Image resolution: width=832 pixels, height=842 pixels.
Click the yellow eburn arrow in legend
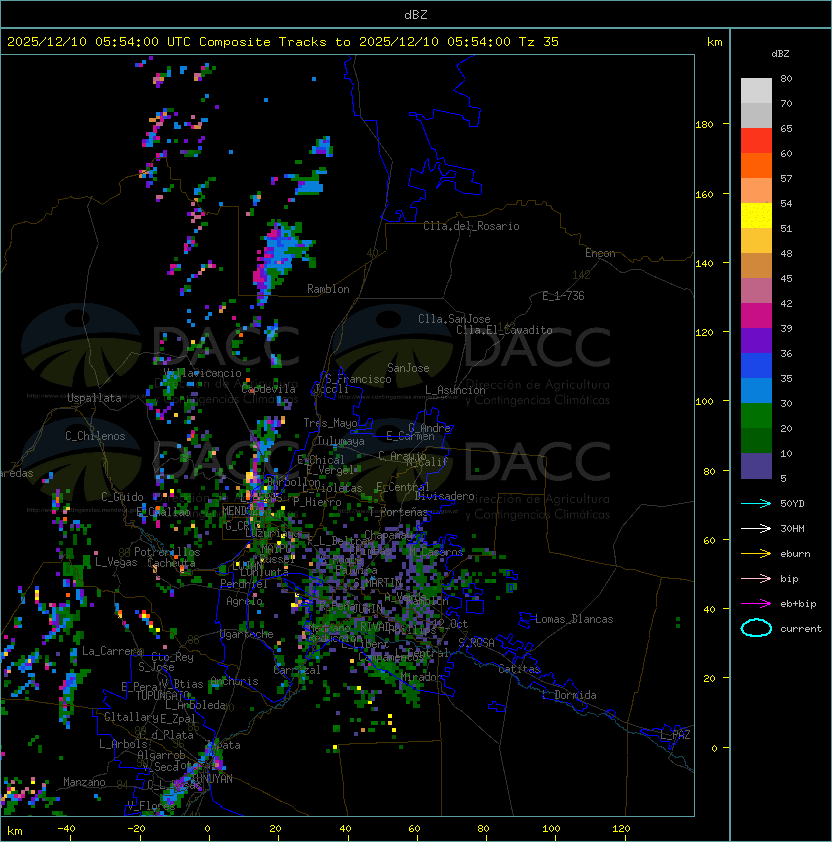(x=756, y=554)
